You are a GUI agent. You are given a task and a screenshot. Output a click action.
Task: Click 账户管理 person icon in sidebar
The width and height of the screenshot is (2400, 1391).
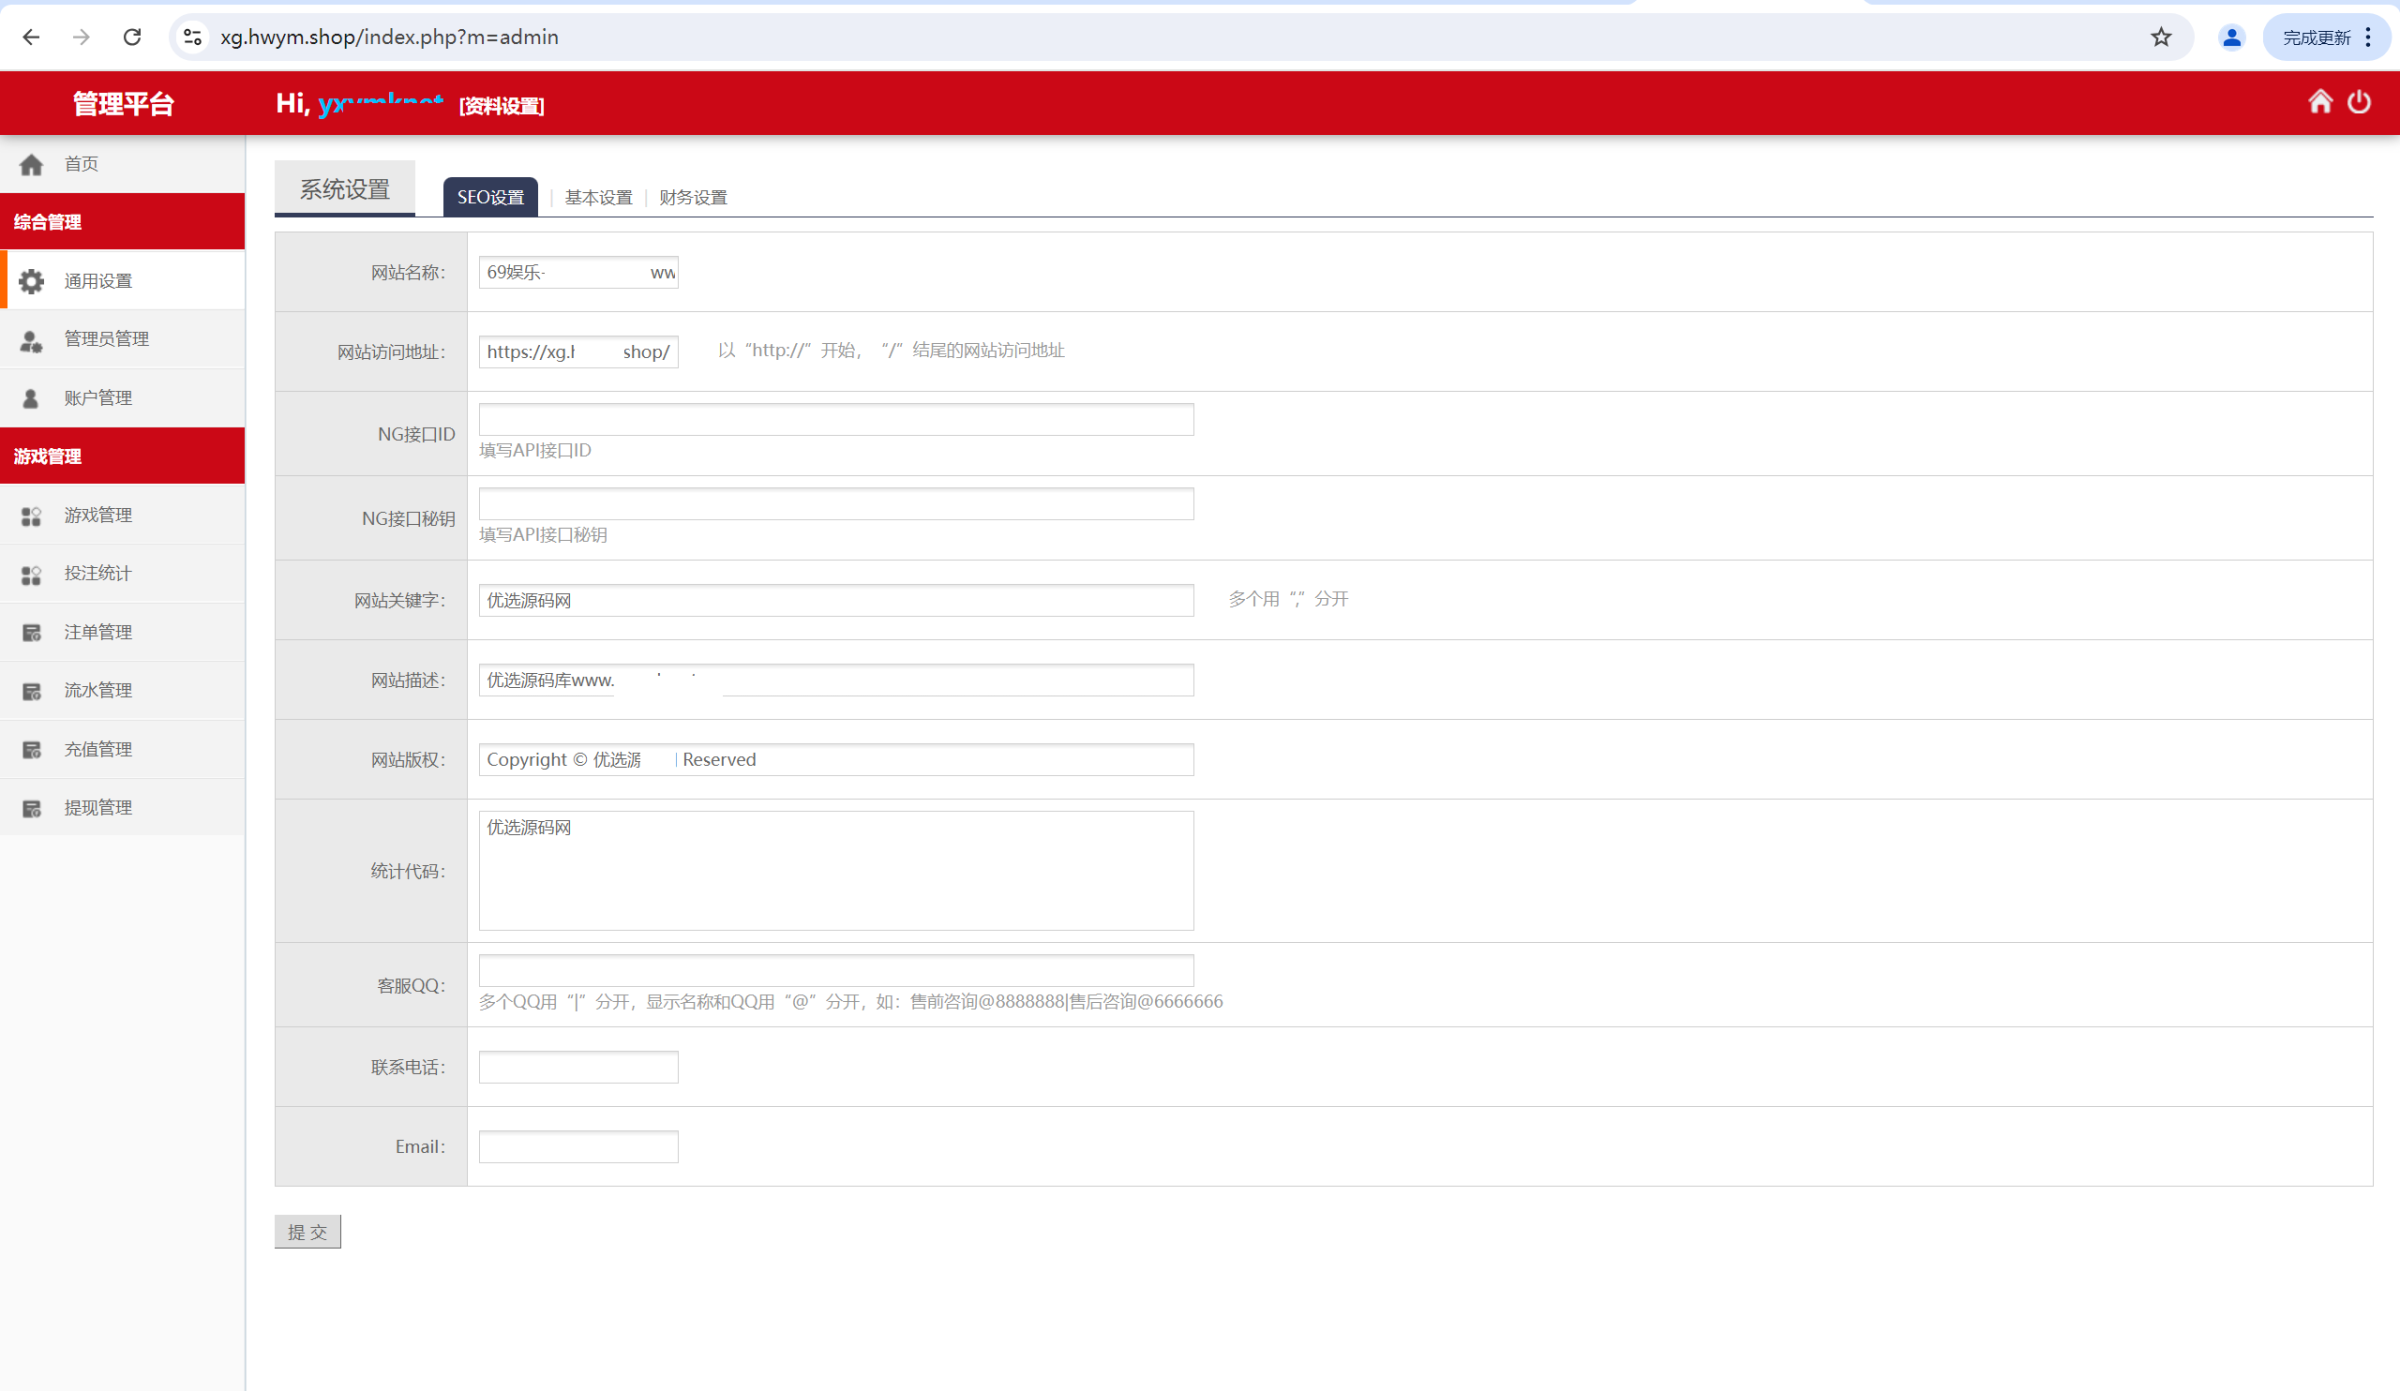(x=32, y=398)
